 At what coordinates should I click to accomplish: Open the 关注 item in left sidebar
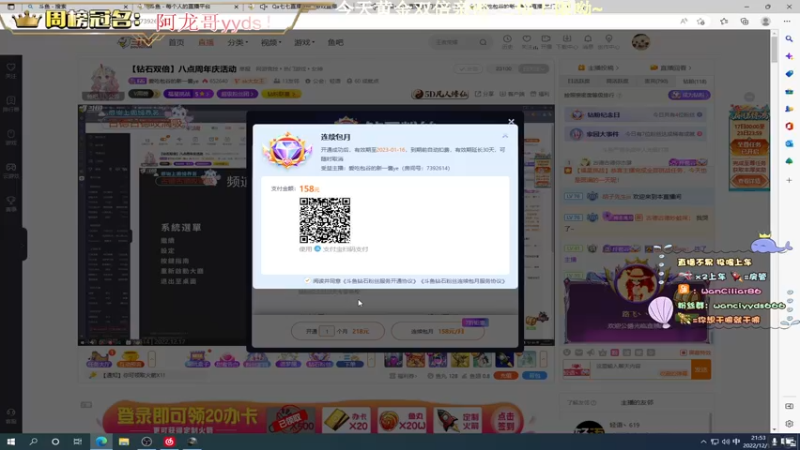pyautogui.click(x=11, y=70)
